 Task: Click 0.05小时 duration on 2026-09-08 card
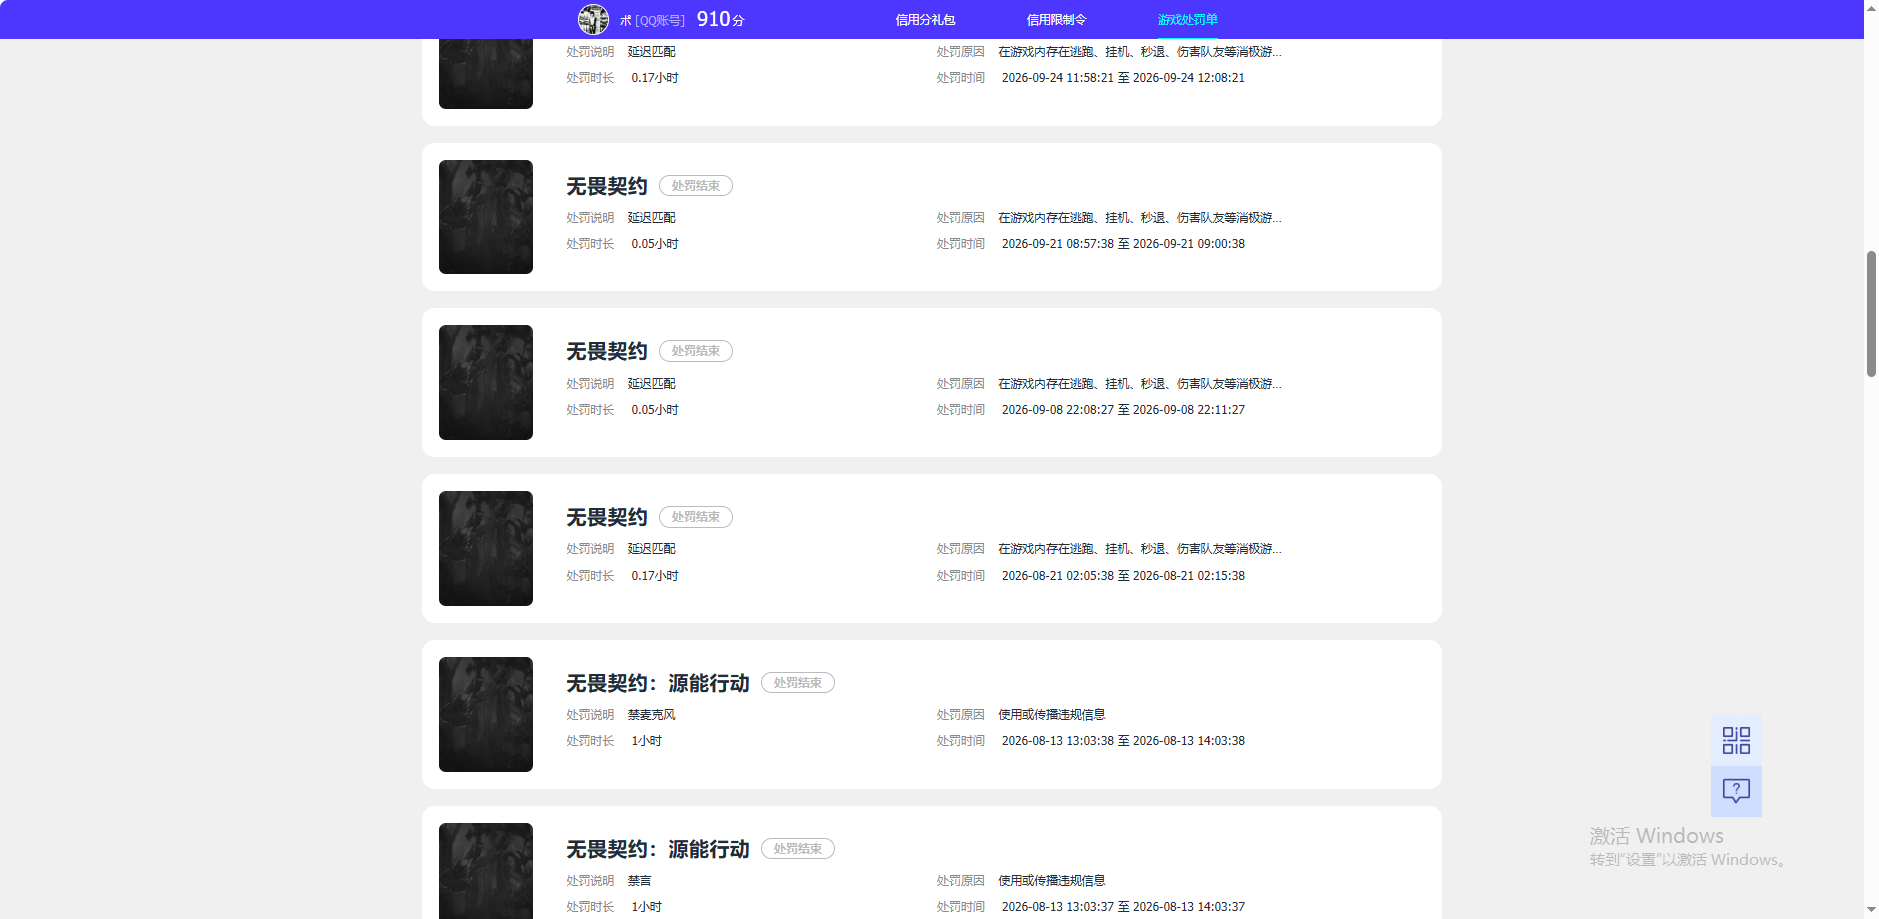(x=655, y=410)
